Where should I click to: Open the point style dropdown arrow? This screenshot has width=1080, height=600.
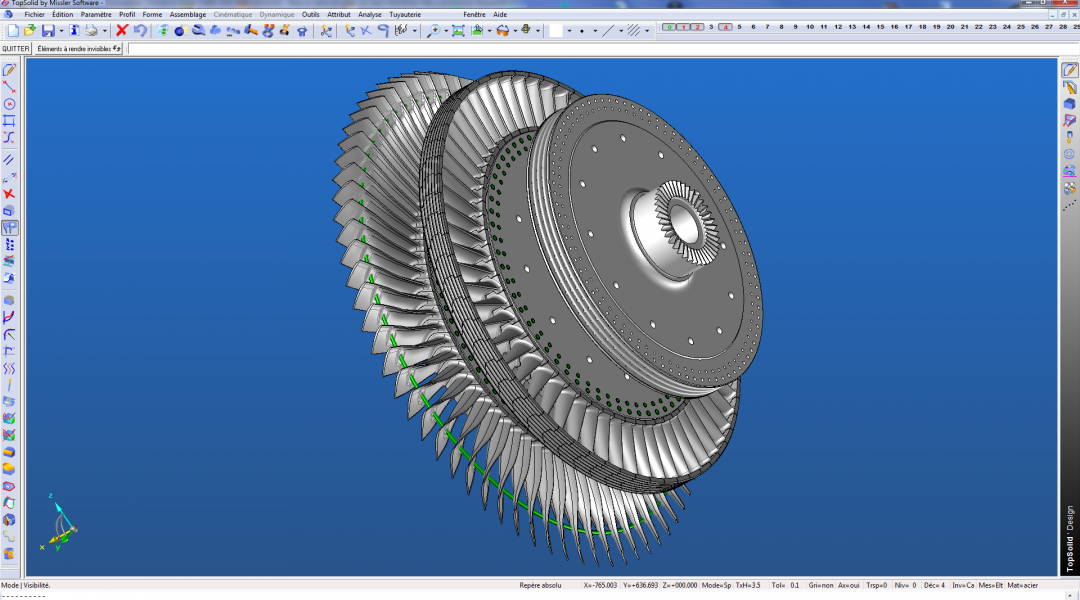(x=595, y=30)
